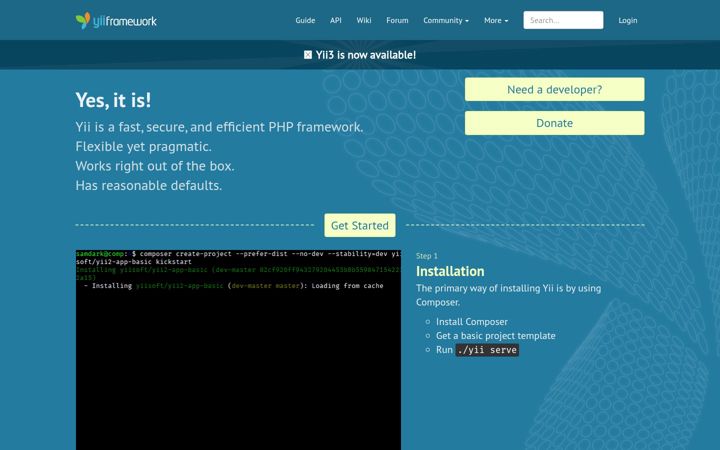Viewport: 720px width, 450px height.
Task: Click the 'Need a developer?' button
Action: (x=554, y=90)
